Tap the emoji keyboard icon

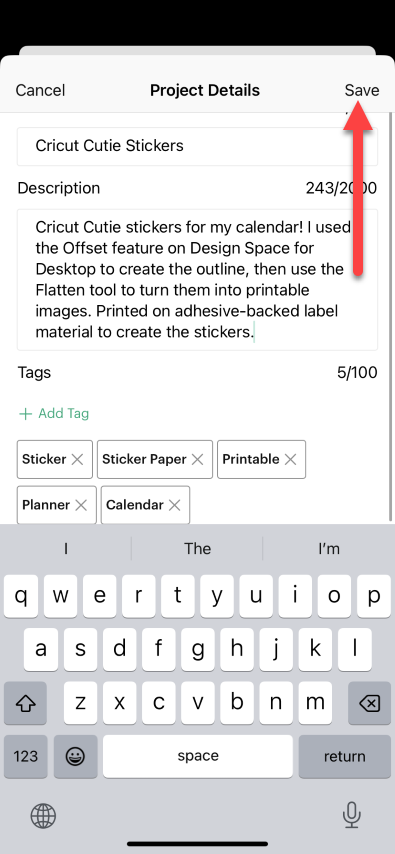click(75, 756)
